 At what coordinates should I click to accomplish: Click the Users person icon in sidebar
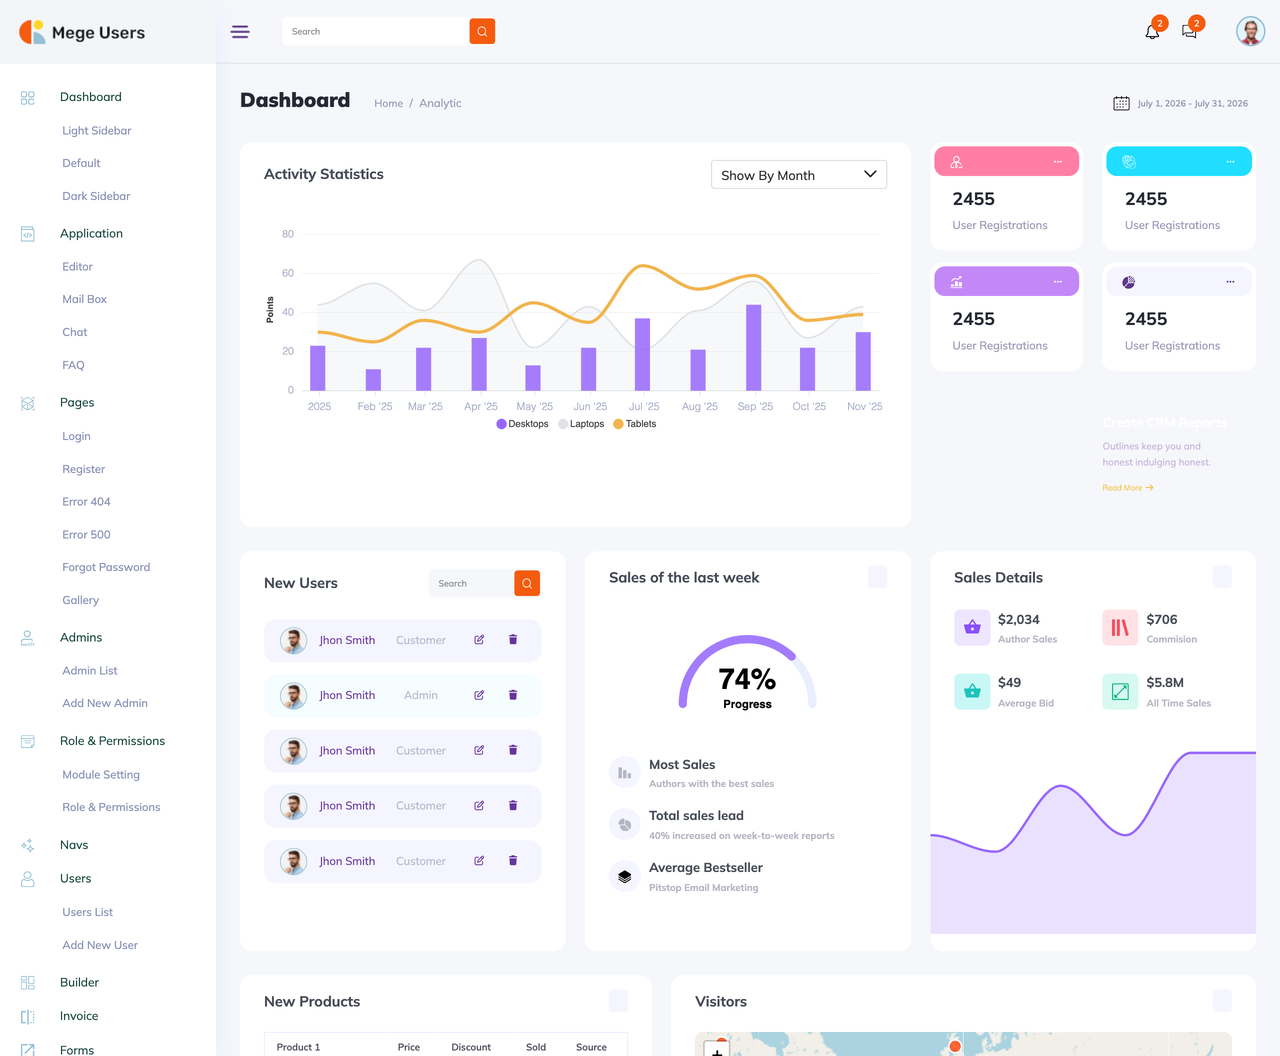coord(28,879)
